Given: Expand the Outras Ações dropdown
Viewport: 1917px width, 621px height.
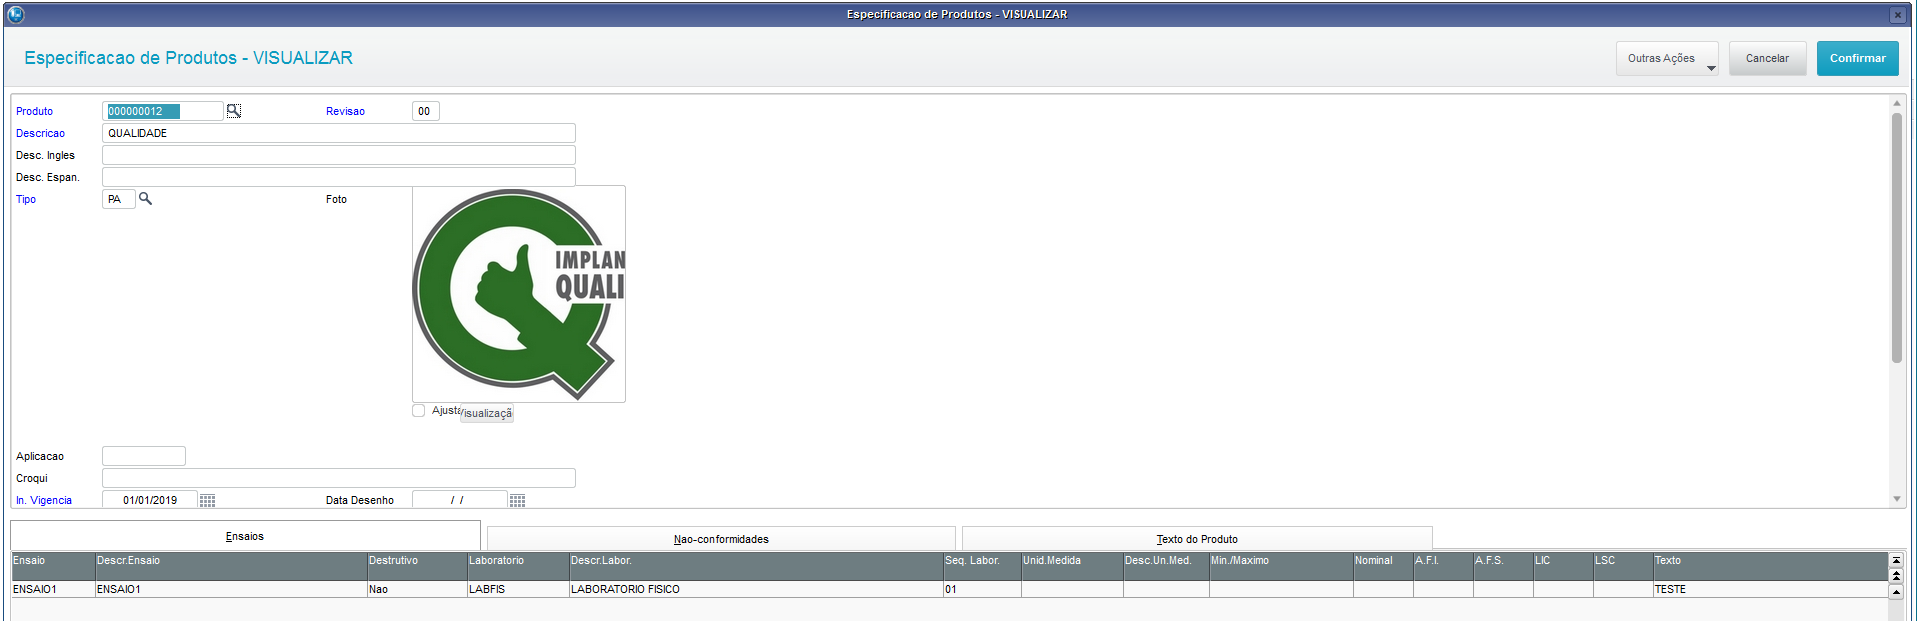Looking at the screenshot, I should tap(1667, 58).
